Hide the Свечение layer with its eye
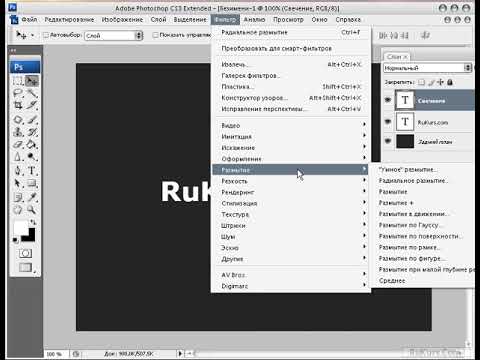The image size is (480, 360). pyautogui.click(x=388, y=100)
